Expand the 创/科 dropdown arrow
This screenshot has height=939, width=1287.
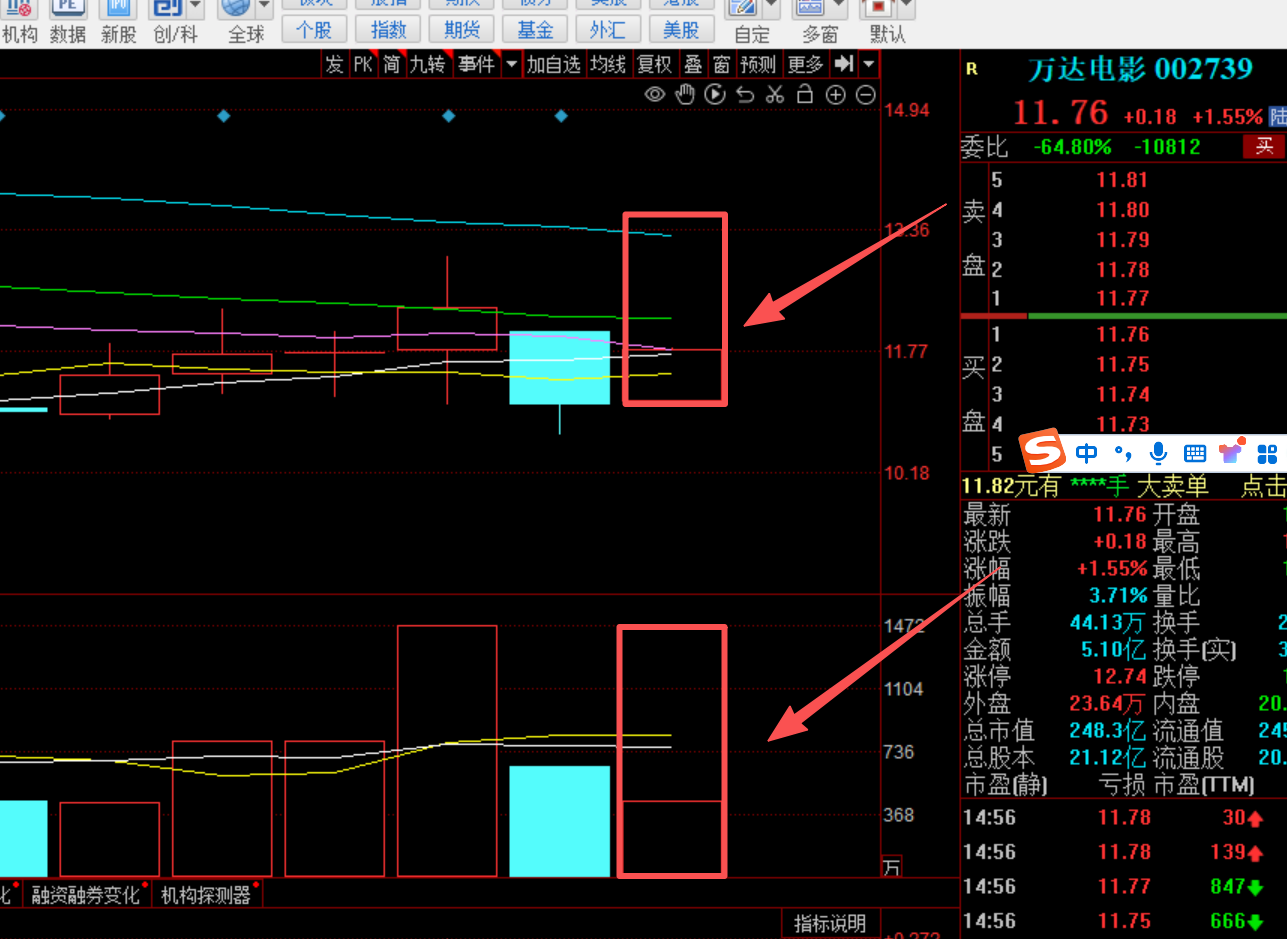[194, 8]
